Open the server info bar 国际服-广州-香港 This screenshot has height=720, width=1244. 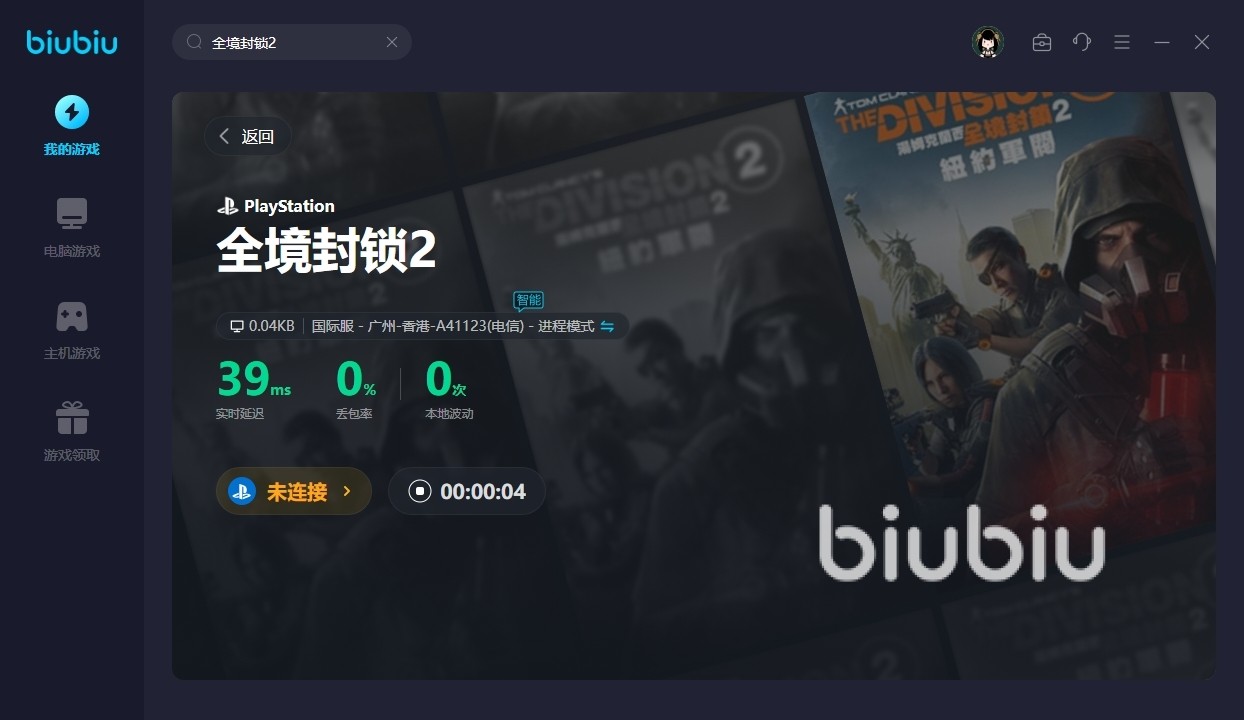pyautogui.click(x=422, y=326)
